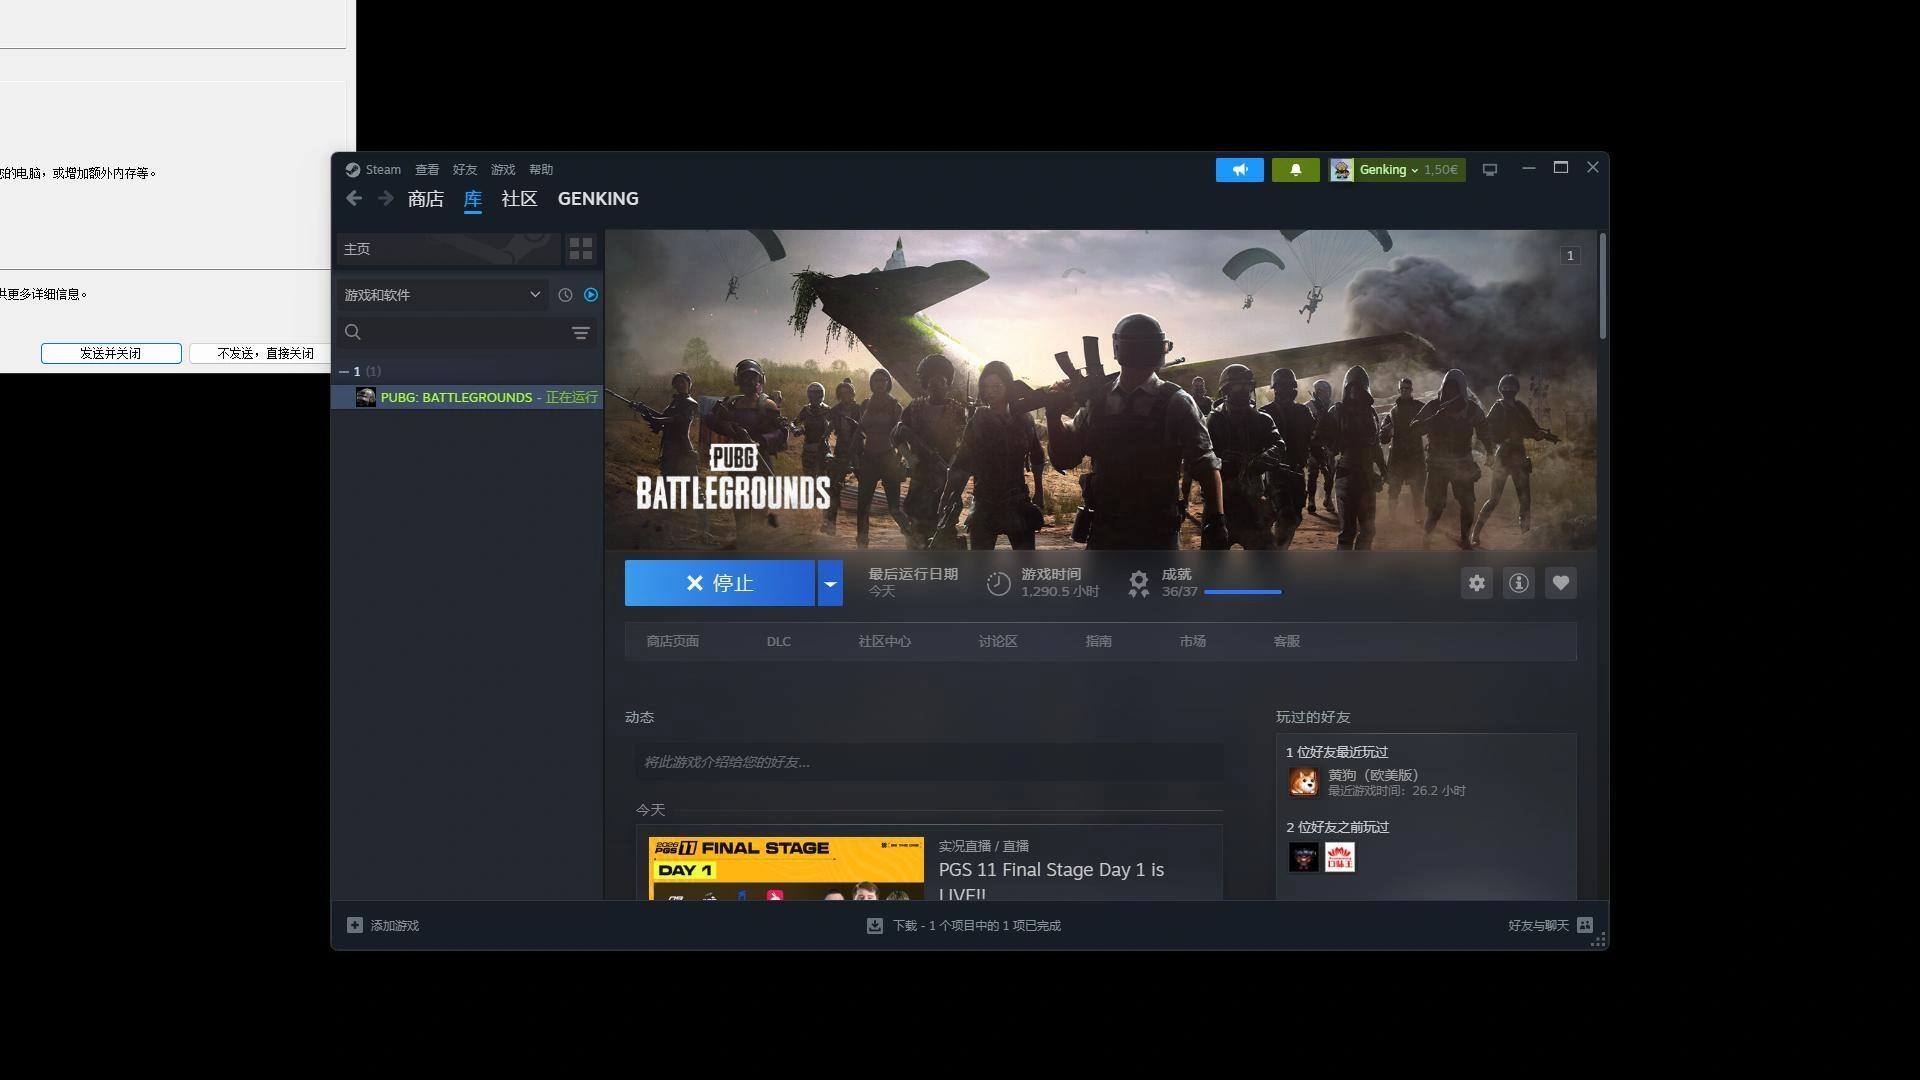1920x1080 pixels.
Task: Open the 游戏 menu
Action: [503, 170]
